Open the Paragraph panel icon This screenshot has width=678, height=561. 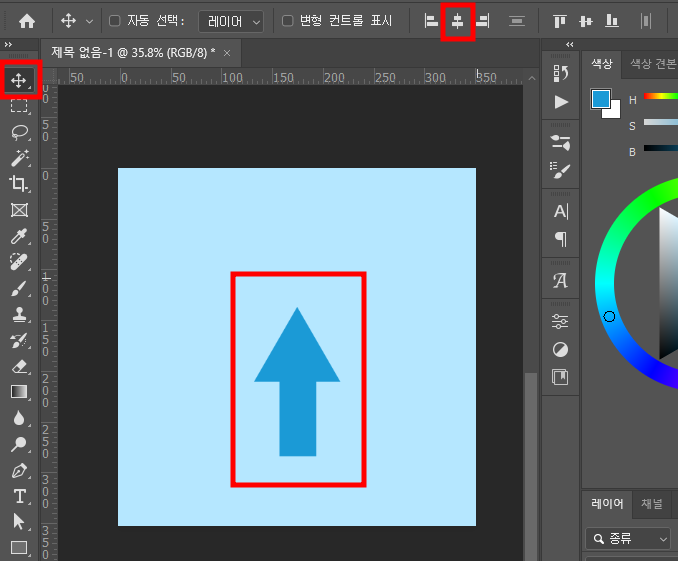pyautogui.click(x=561, y=239)
